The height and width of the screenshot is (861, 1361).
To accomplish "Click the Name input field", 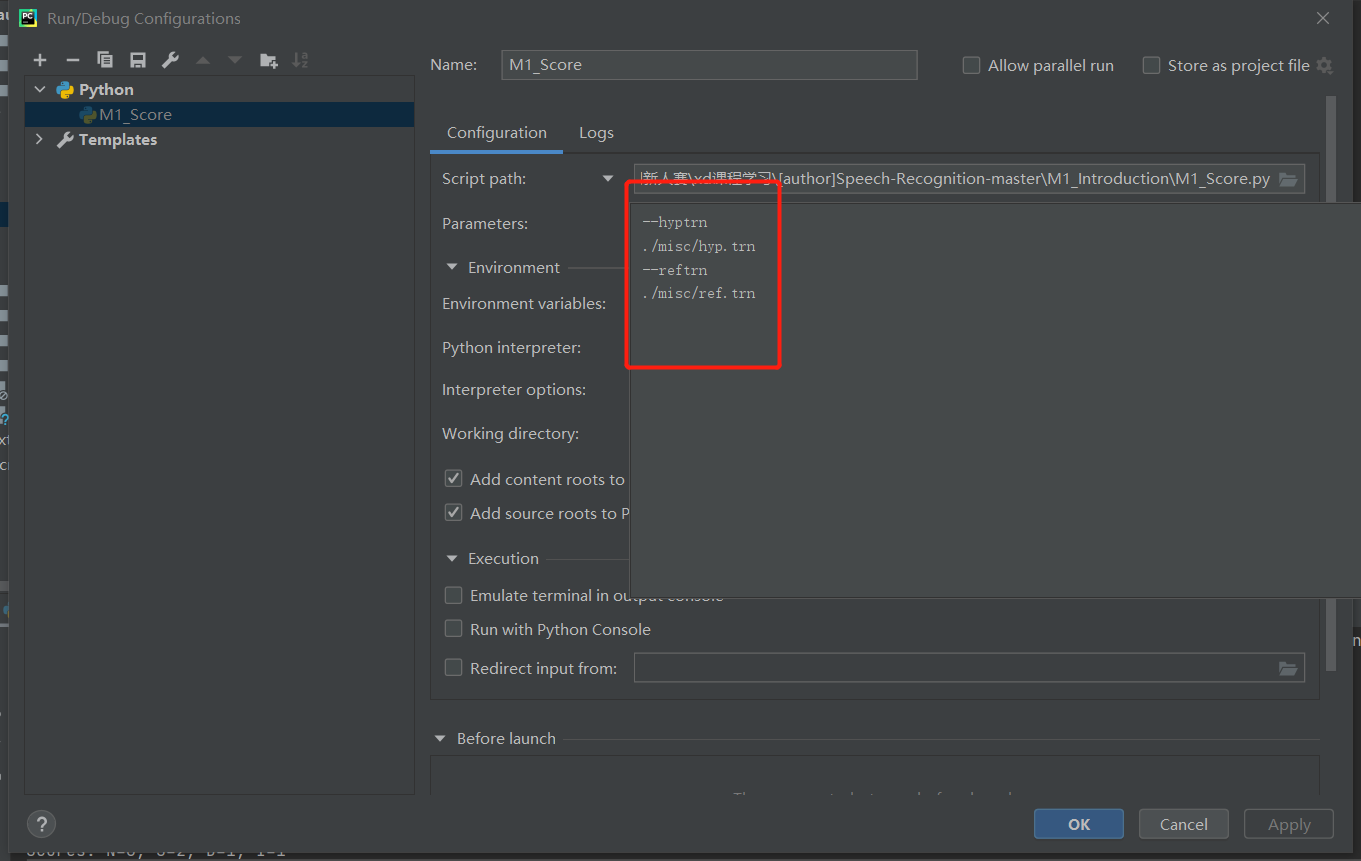I will pyautogui.click(x=709, y=65).
